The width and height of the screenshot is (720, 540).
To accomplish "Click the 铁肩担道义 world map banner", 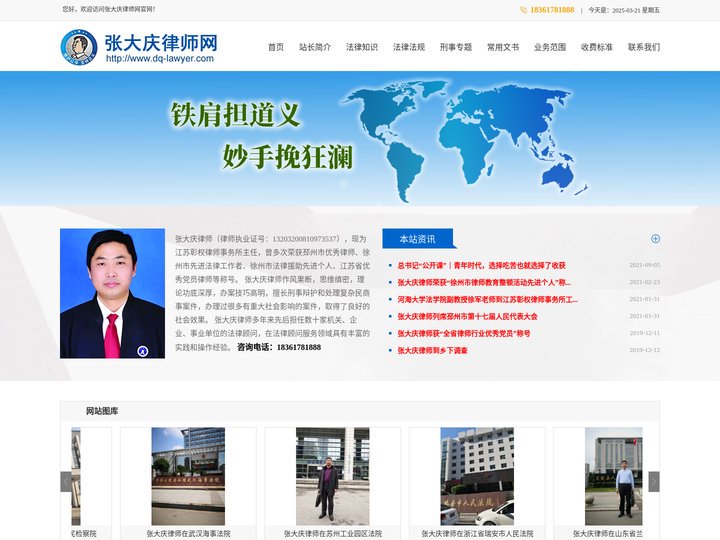I will (x=360, y=138).
